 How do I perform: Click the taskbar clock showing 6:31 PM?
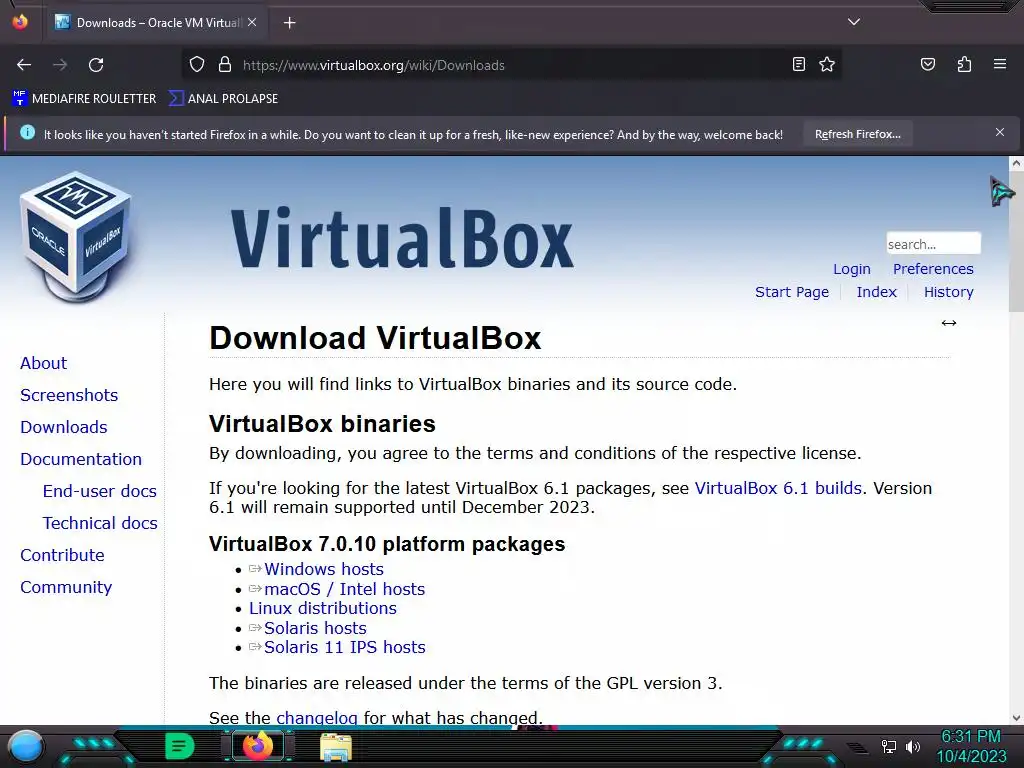coord(970,746)
